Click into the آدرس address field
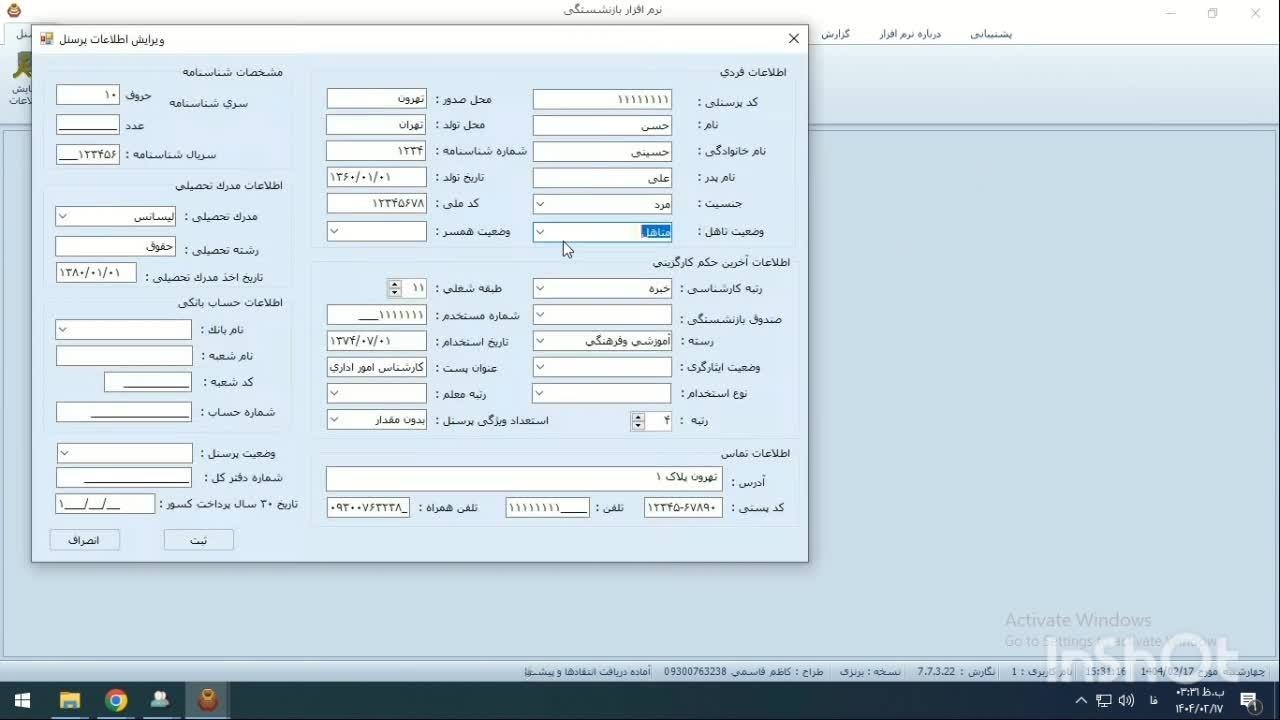 click(523, 479)
